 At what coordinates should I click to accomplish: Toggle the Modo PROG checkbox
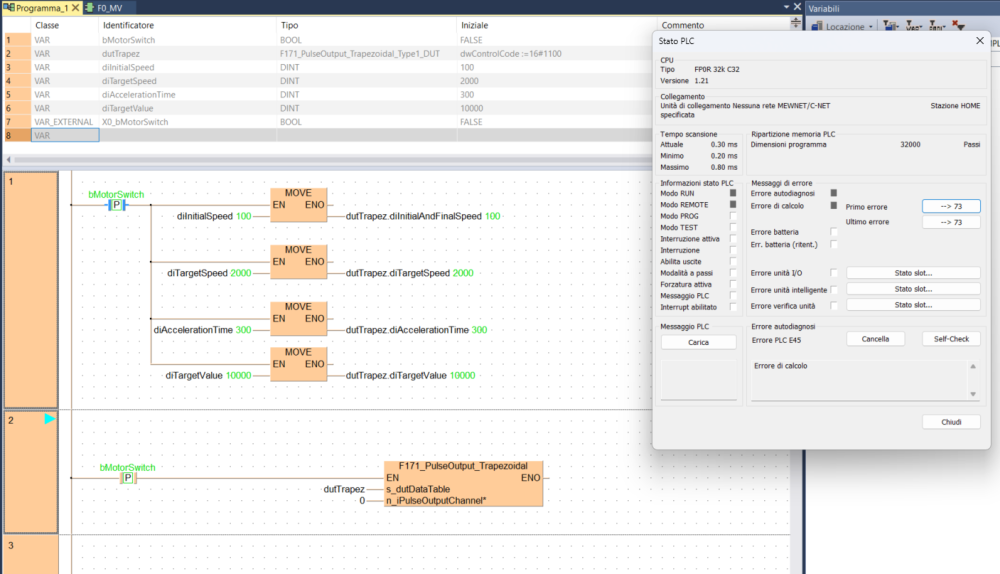coord(733,216)
